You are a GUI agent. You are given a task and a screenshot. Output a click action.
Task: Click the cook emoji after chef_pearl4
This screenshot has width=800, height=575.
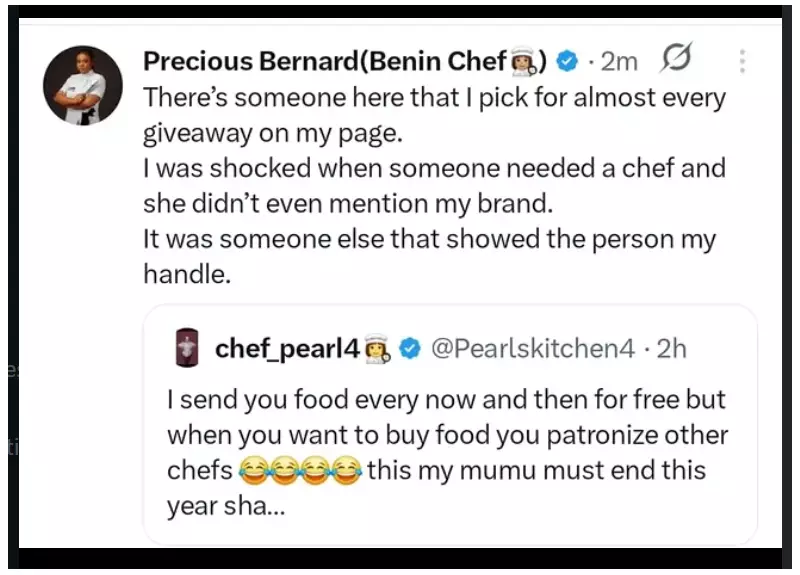tap(377, 349)
